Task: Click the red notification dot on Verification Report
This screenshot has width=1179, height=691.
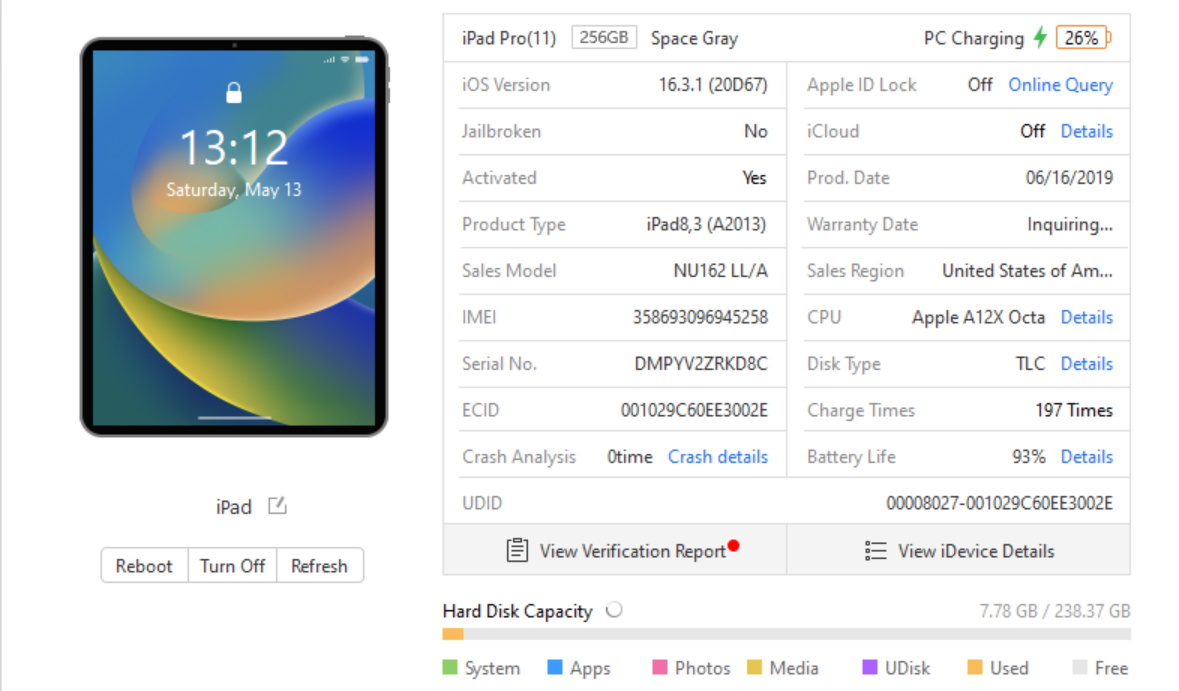Action: (735, 545)
